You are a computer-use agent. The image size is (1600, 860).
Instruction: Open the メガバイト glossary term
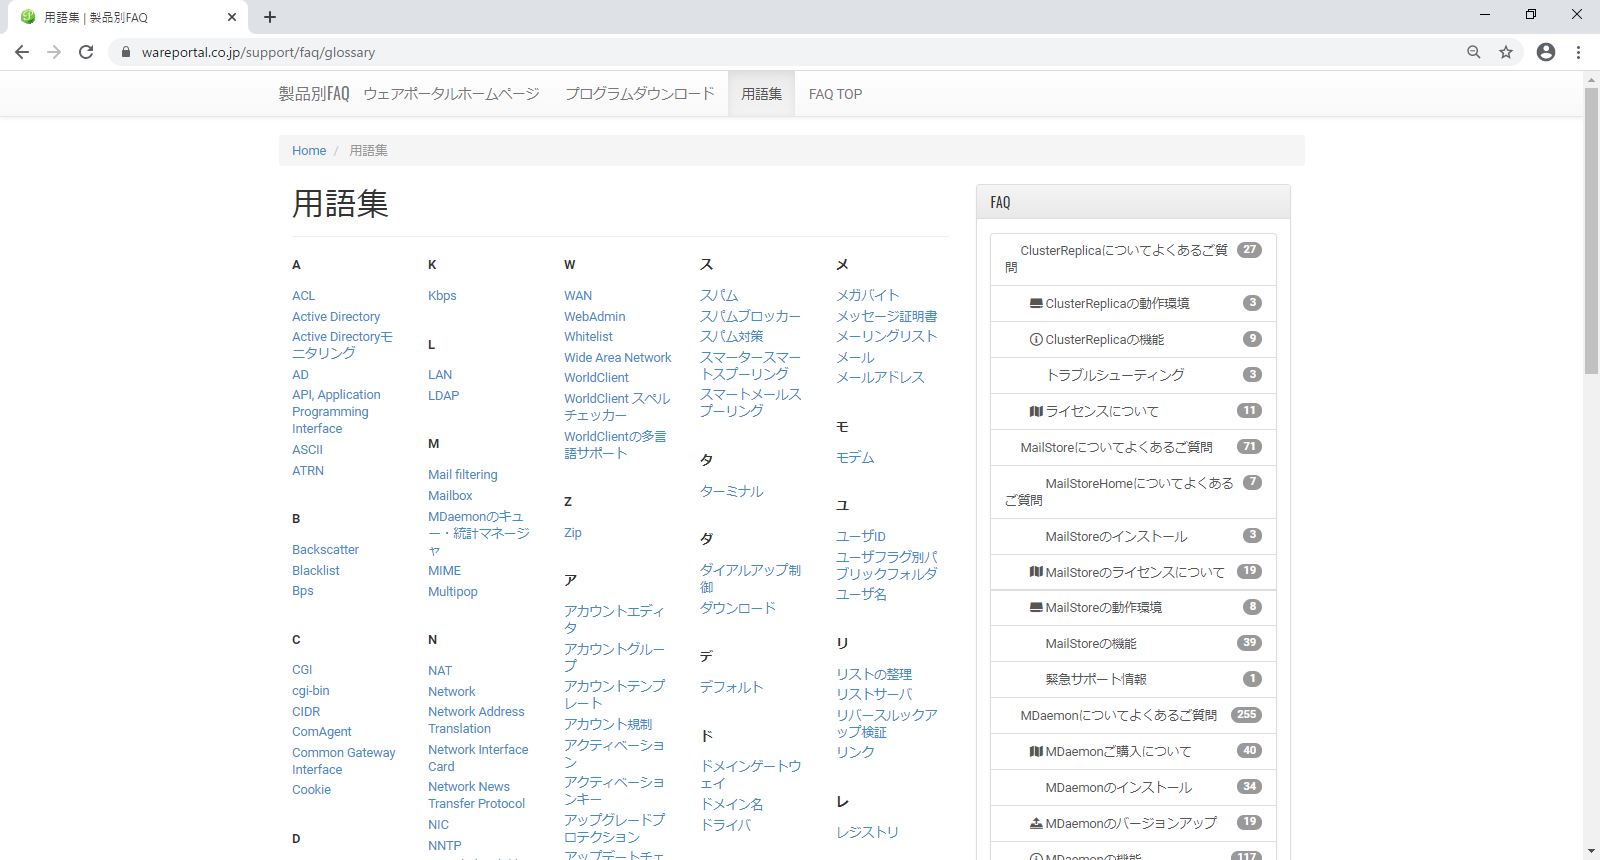point(867,296)
